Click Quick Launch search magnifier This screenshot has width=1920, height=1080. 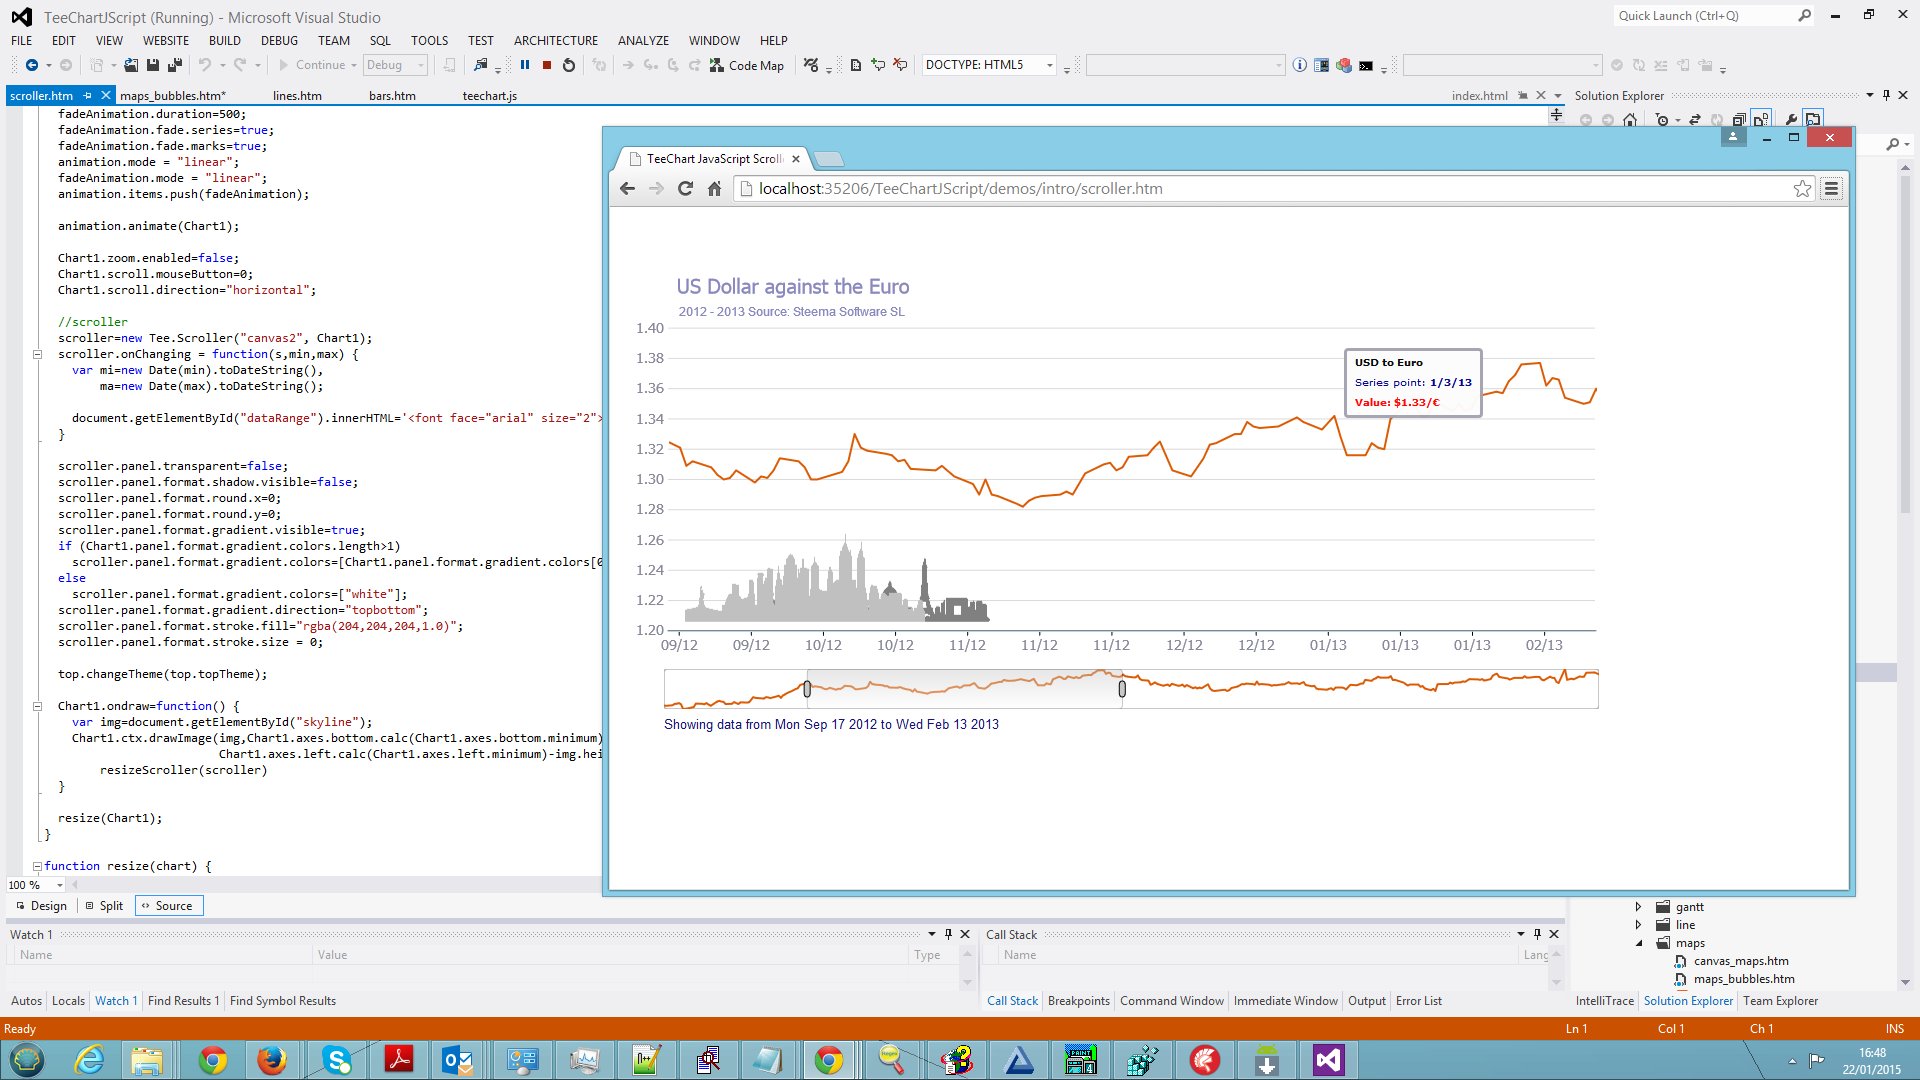click(1804, 15)
